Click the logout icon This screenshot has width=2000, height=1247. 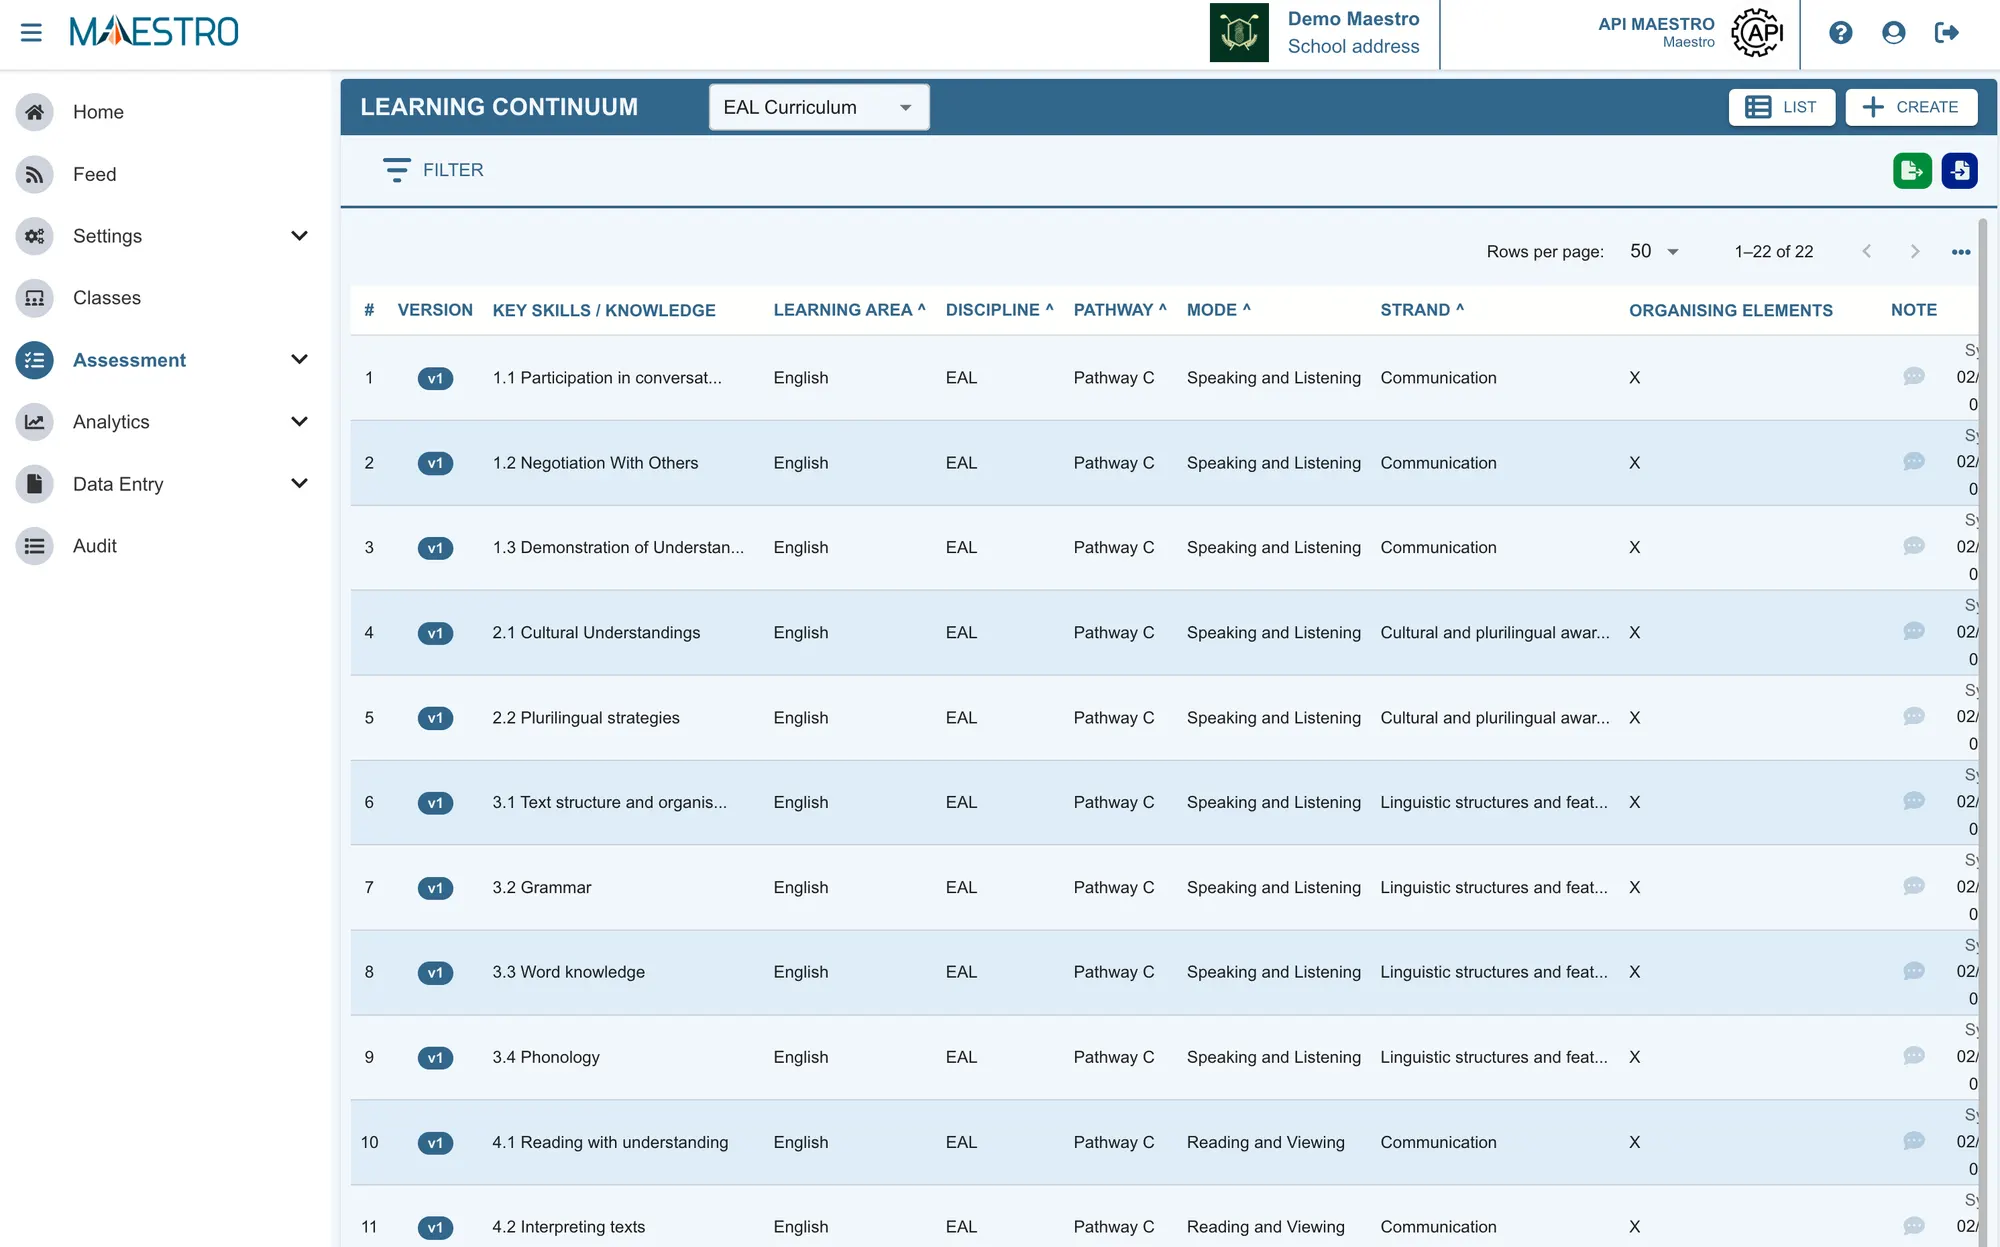click(x=1946, y=33)
